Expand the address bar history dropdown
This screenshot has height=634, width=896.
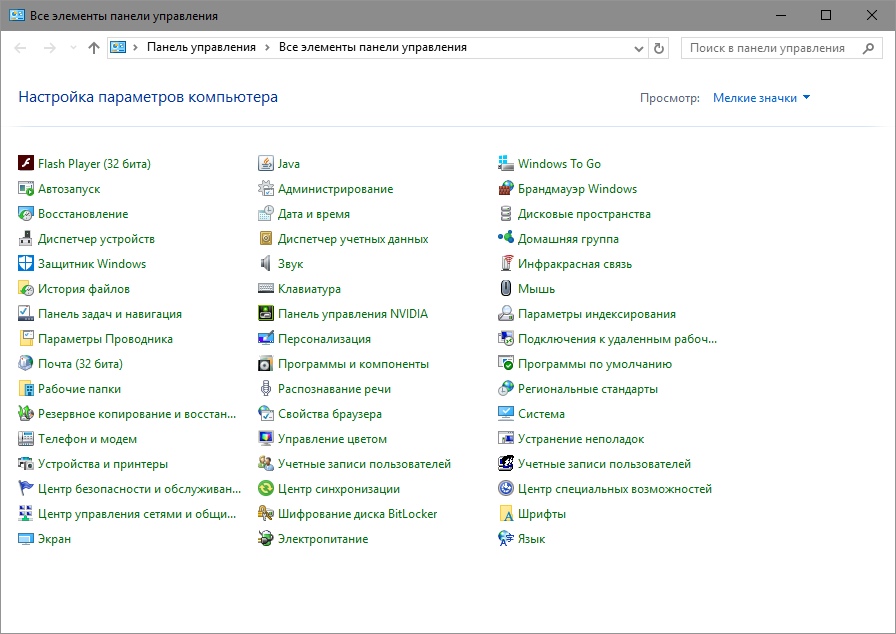[x=639, y=49]
